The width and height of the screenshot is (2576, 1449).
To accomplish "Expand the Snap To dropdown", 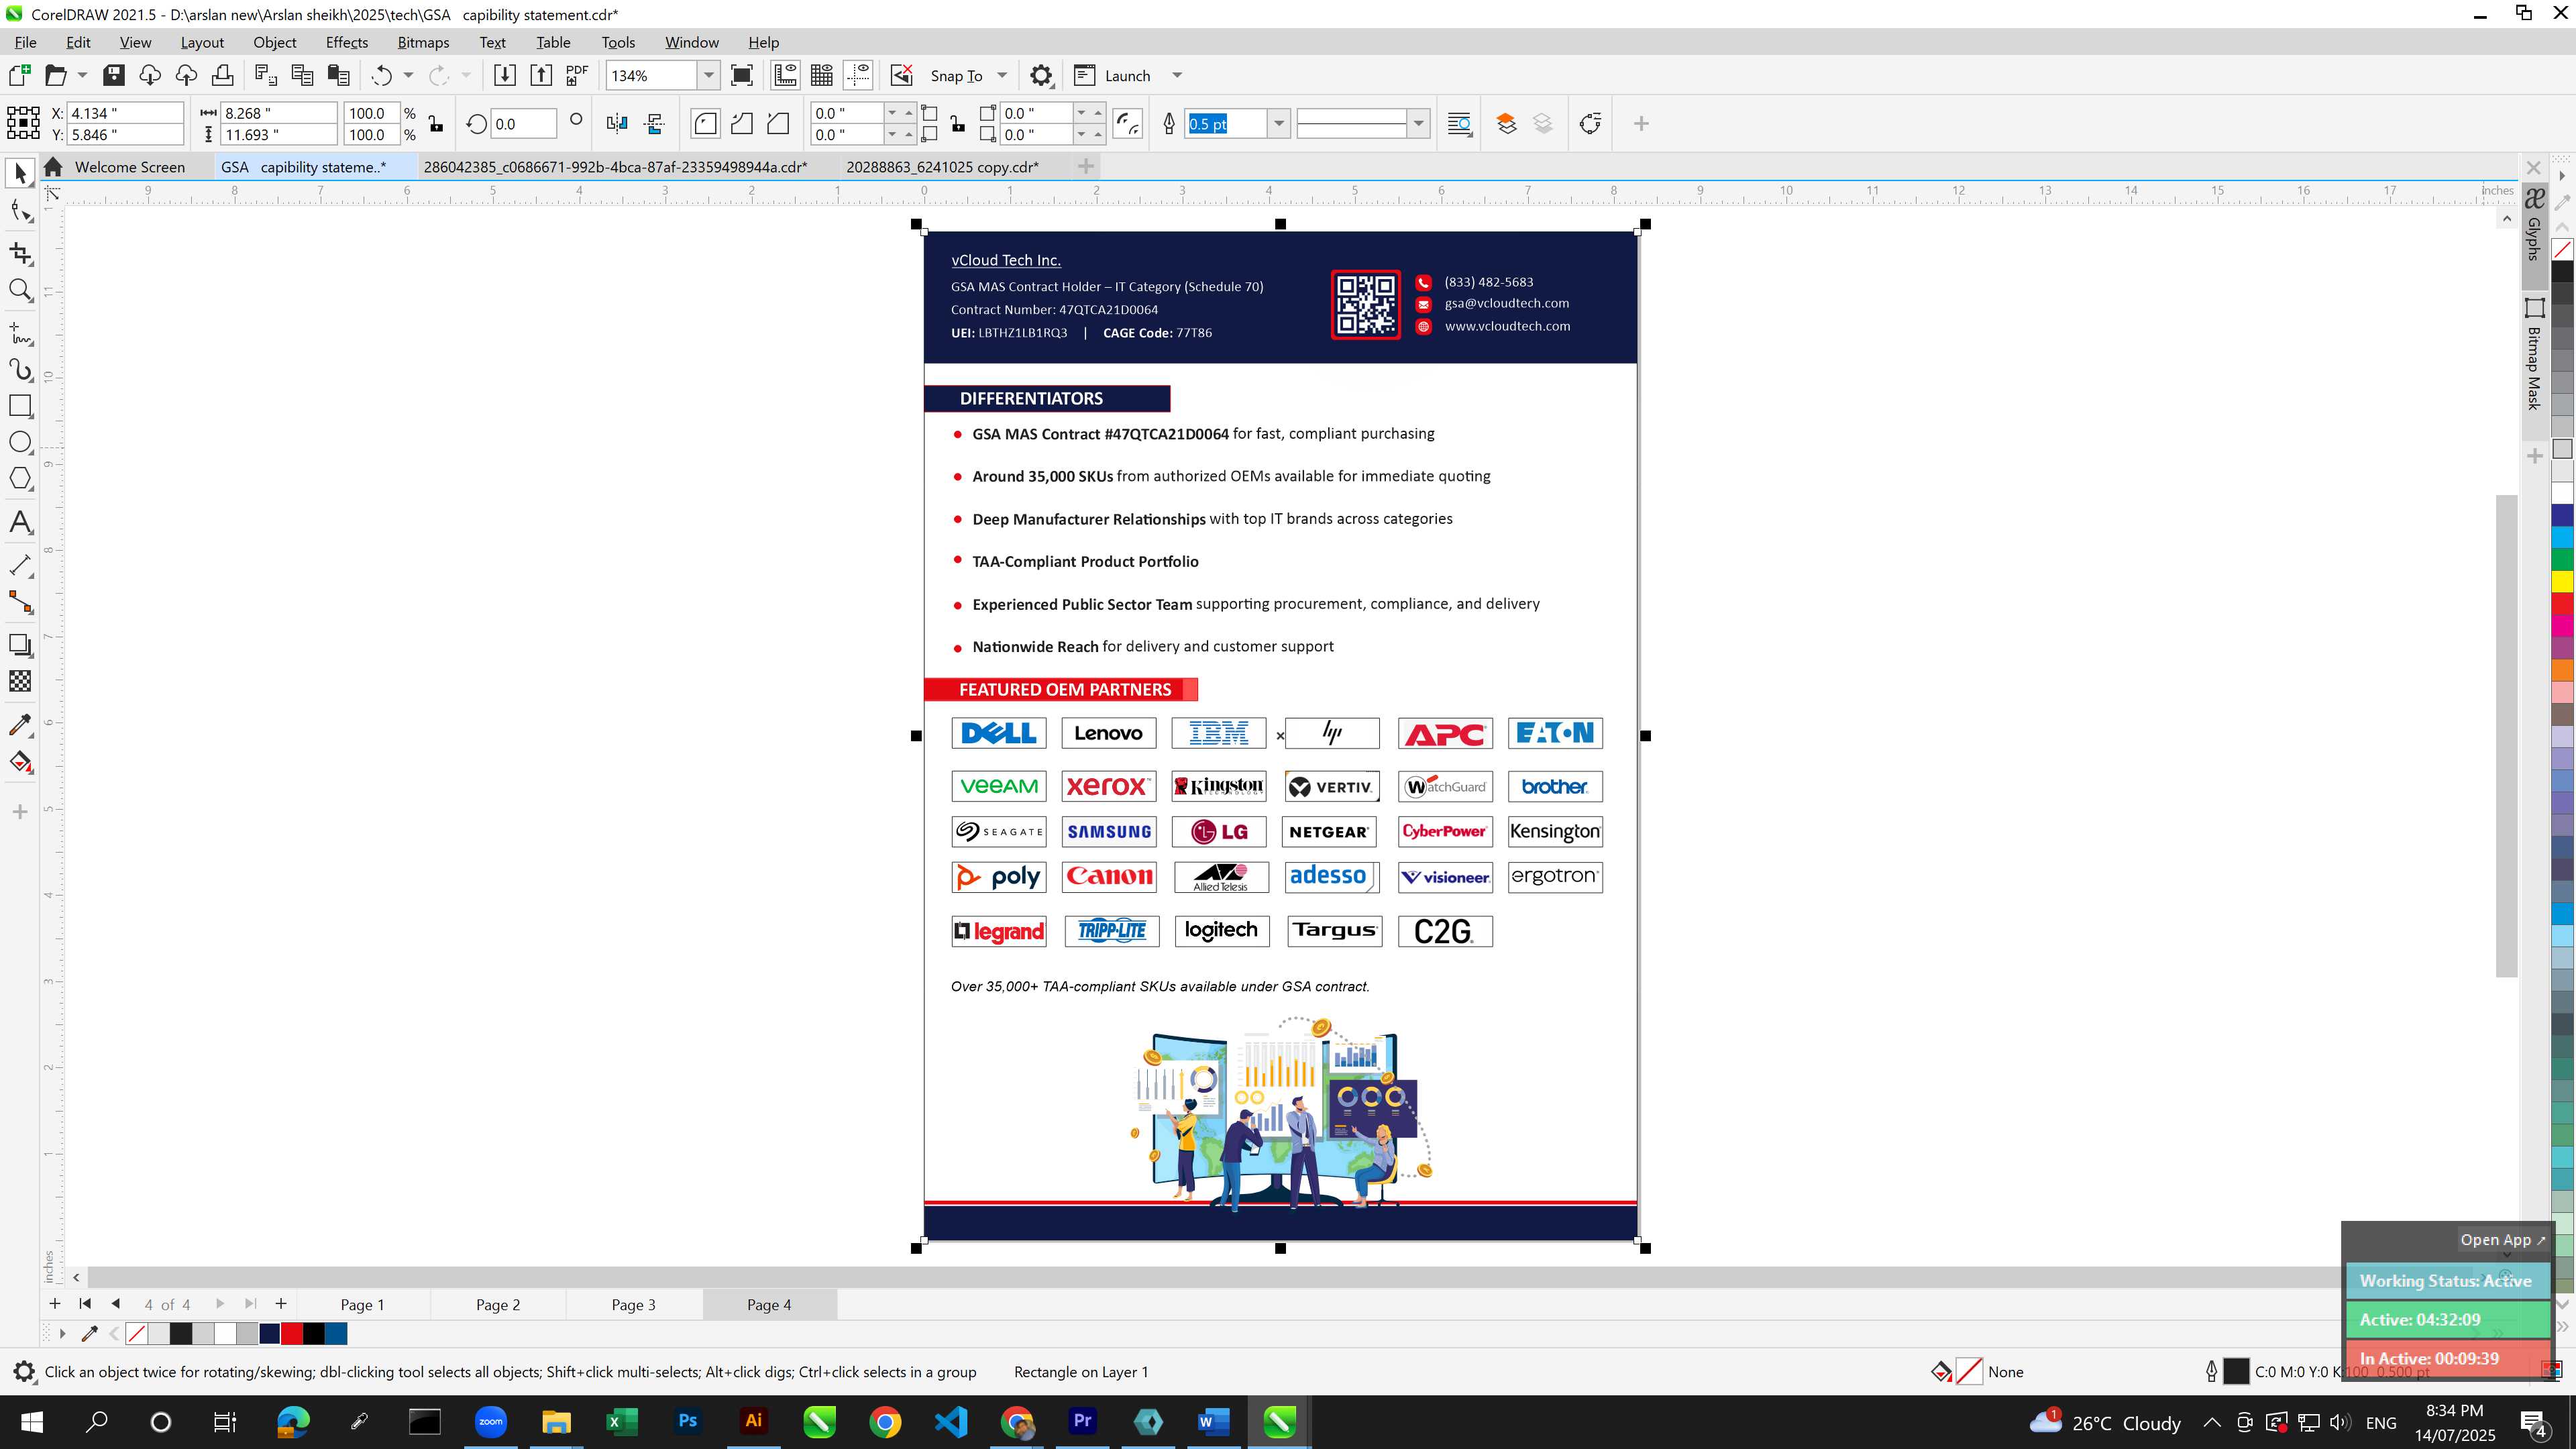I will [1002, 76].
